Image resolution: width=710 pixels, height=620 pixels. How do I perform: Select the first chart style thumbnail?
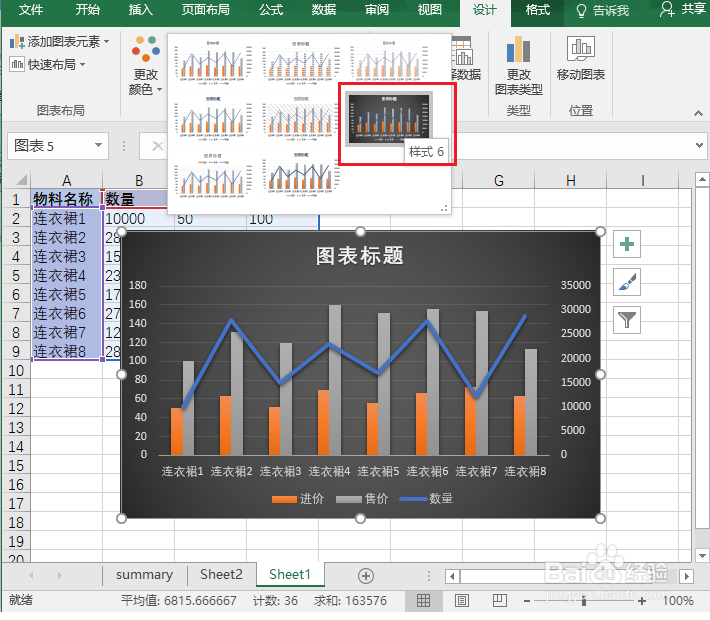click(213, 62)
